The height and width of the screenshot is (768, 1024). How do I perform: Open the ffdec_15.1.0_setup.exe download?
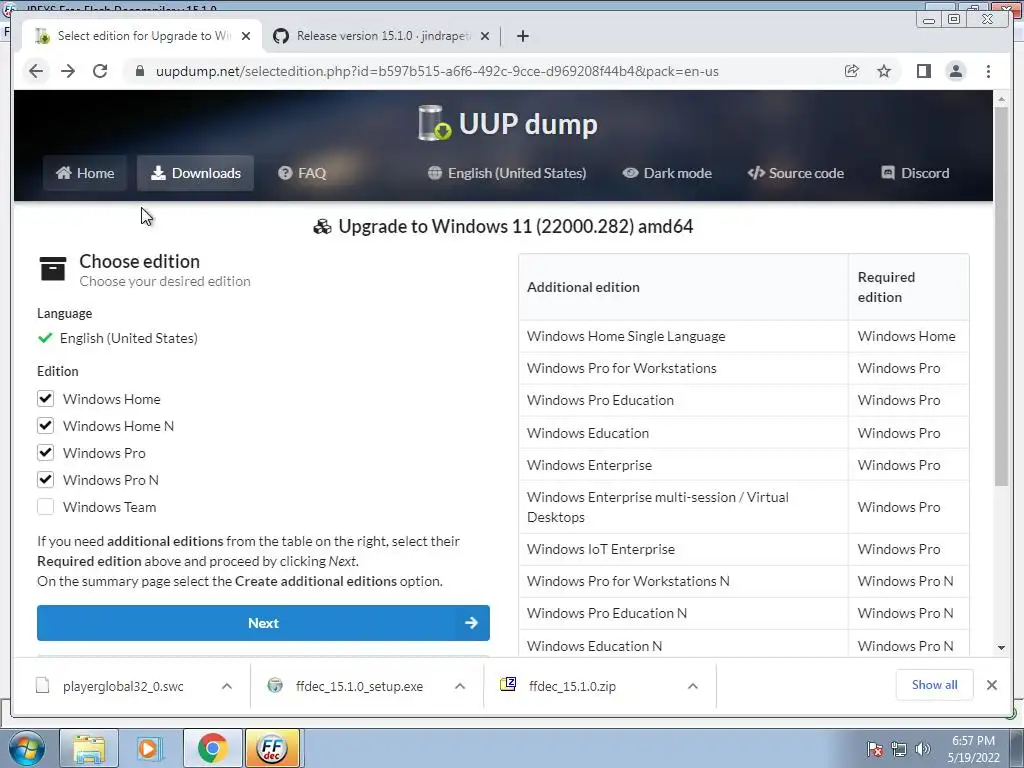pos(359,686)
